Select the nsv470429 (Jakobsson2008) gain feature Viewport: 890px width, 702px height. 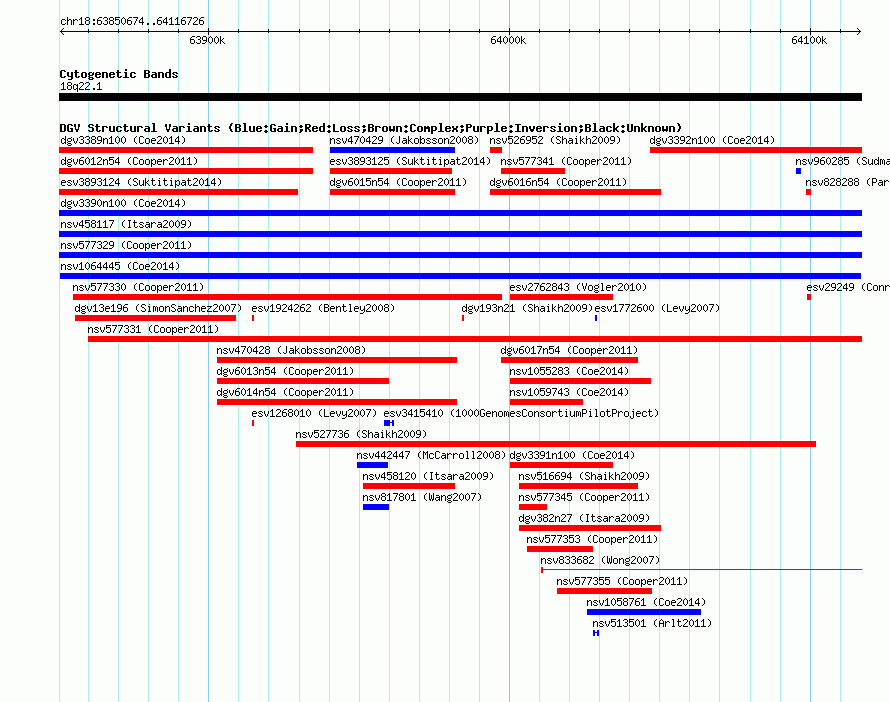392,150
